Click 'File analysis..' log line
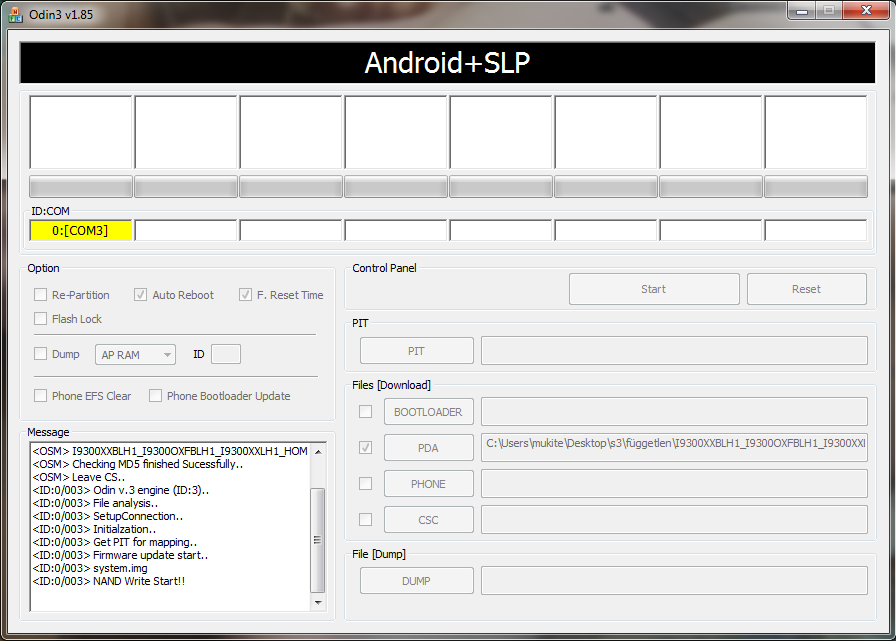 pyautogui.click(x=95, y=503)
